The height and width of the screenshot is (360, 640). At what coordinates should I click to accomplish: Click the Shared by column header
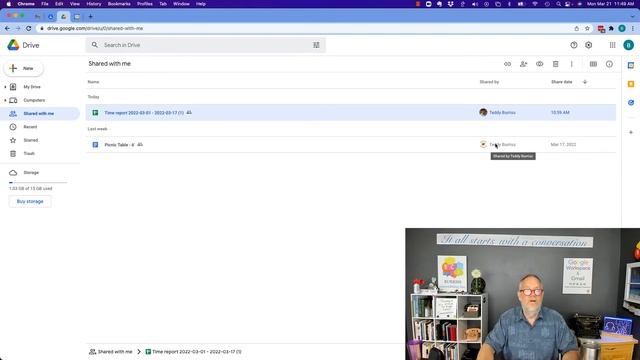489,82
